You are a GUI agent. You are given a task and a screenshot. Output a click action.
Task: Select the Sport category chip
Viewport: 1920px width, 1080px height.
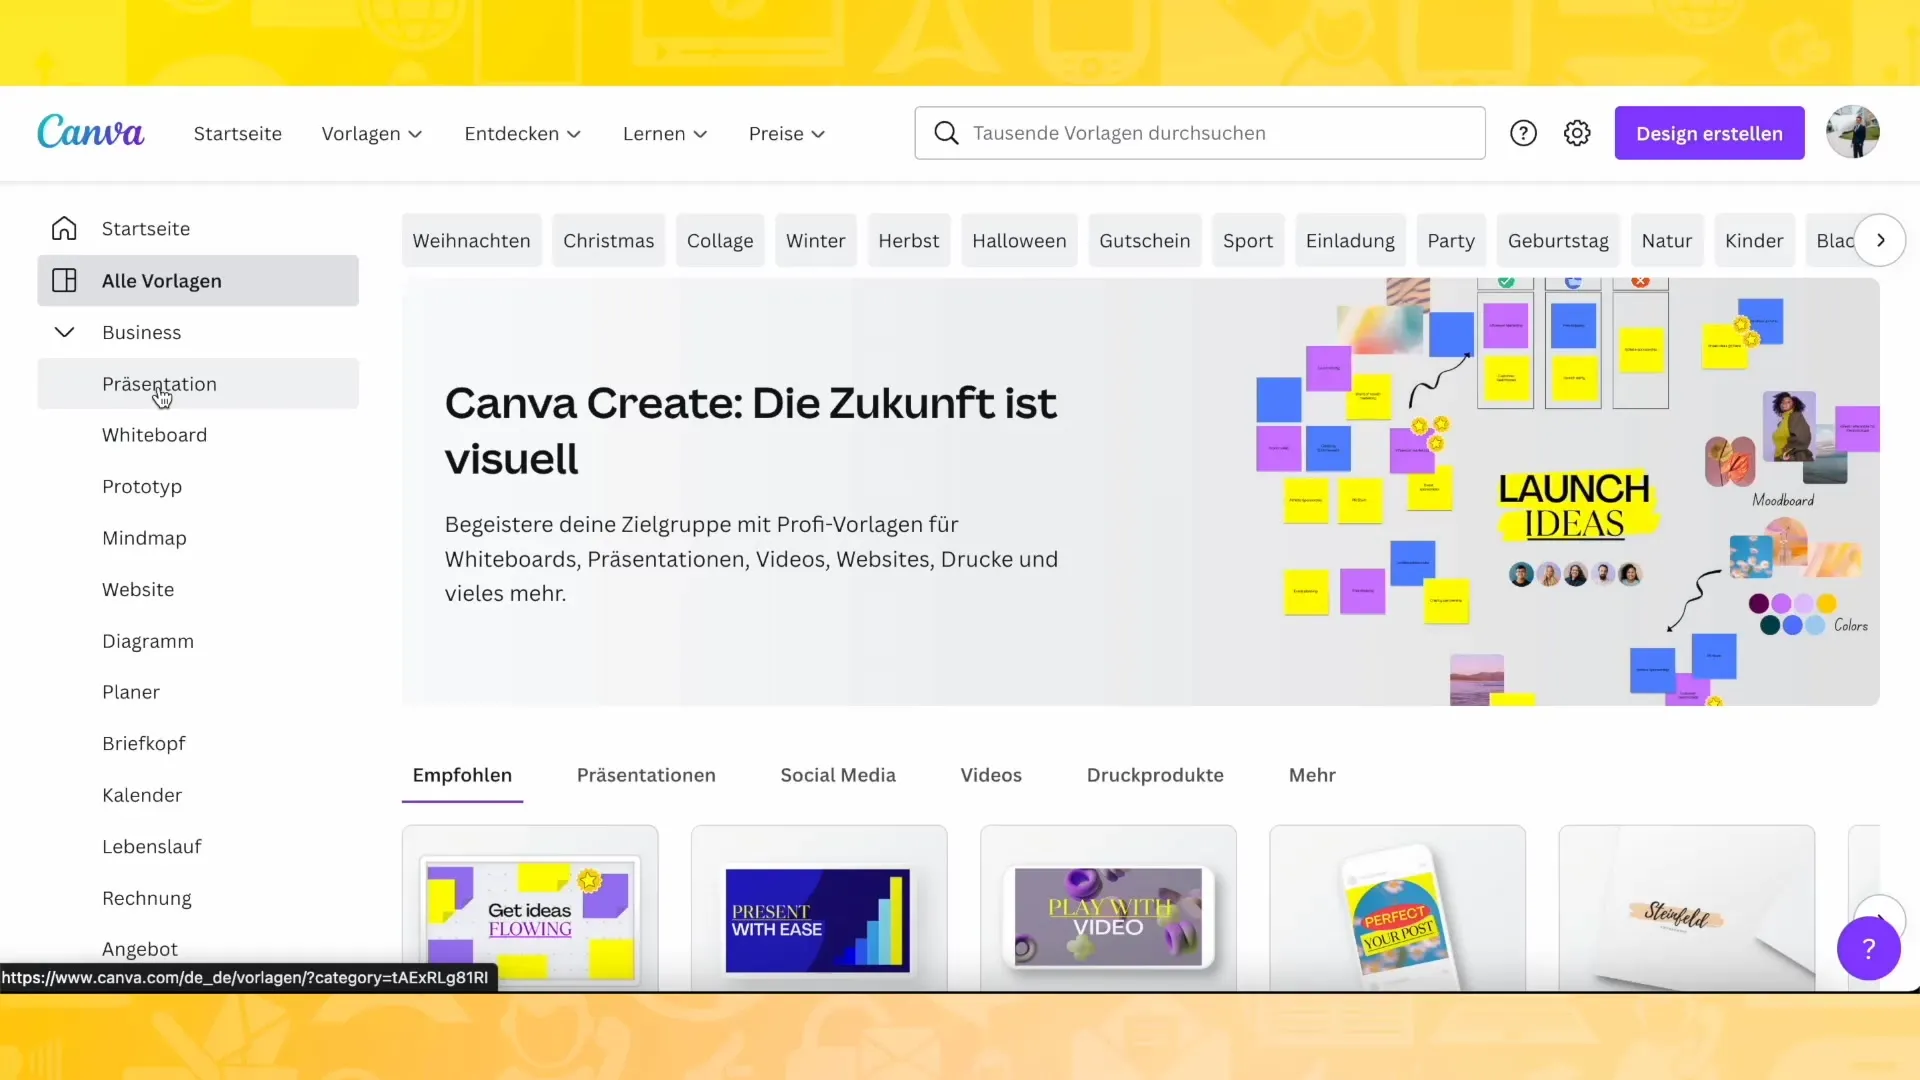(1248, 240)
